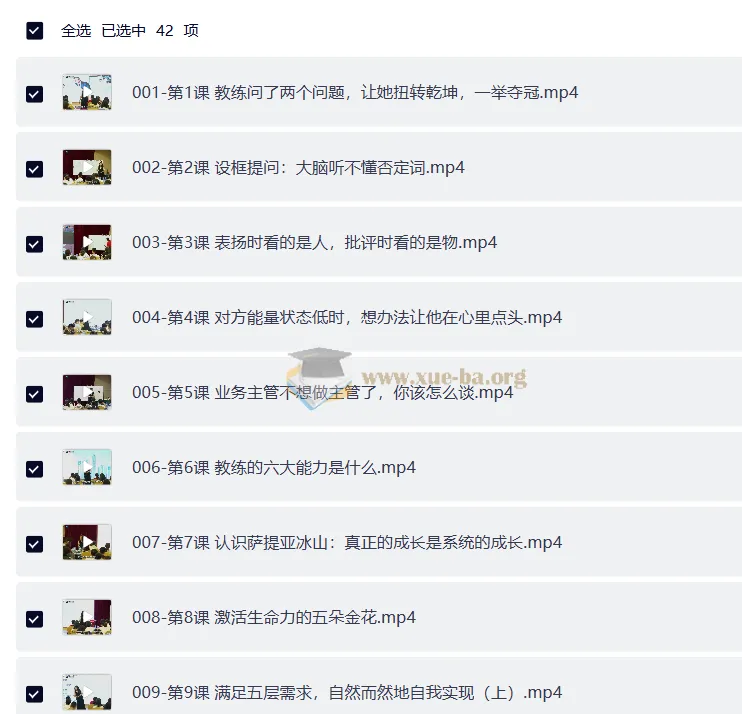Uncheck the checkbox for 001-第1课 video
This screenshot has height=714, width=742.
(x=35, y=94)
